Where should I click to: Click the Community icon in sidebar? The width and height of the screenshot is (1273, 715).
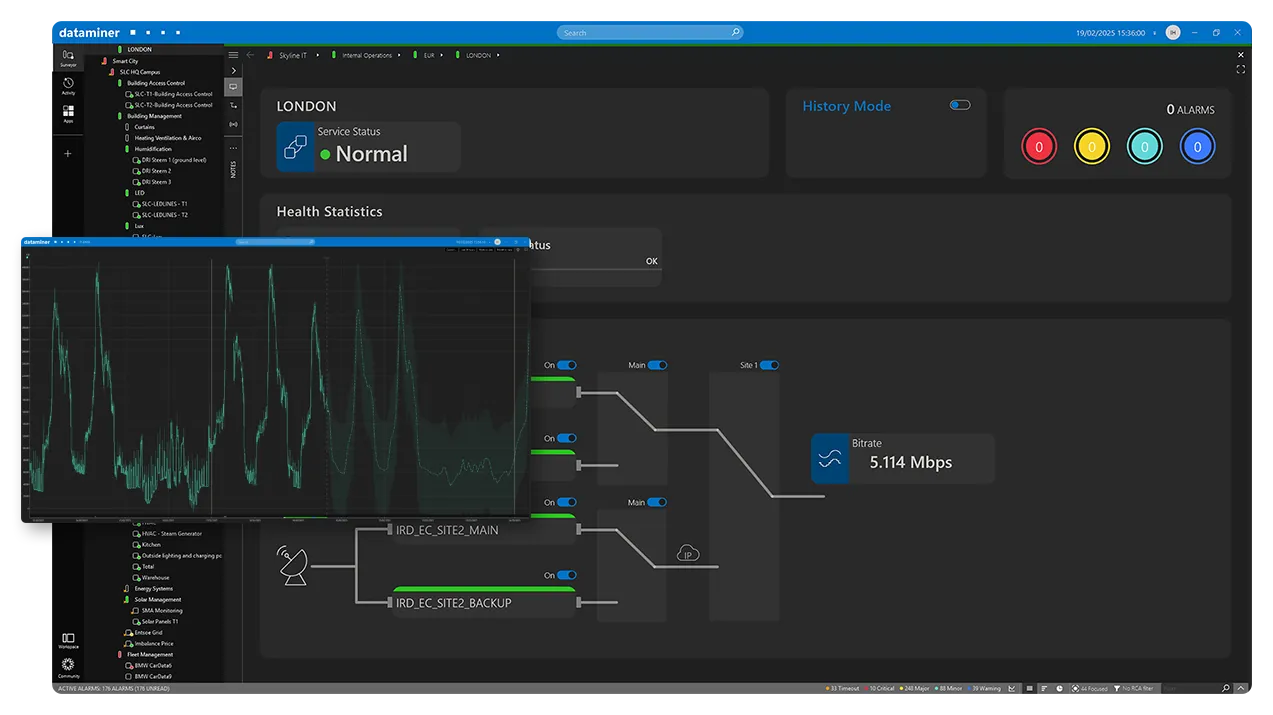click(68, 666)
